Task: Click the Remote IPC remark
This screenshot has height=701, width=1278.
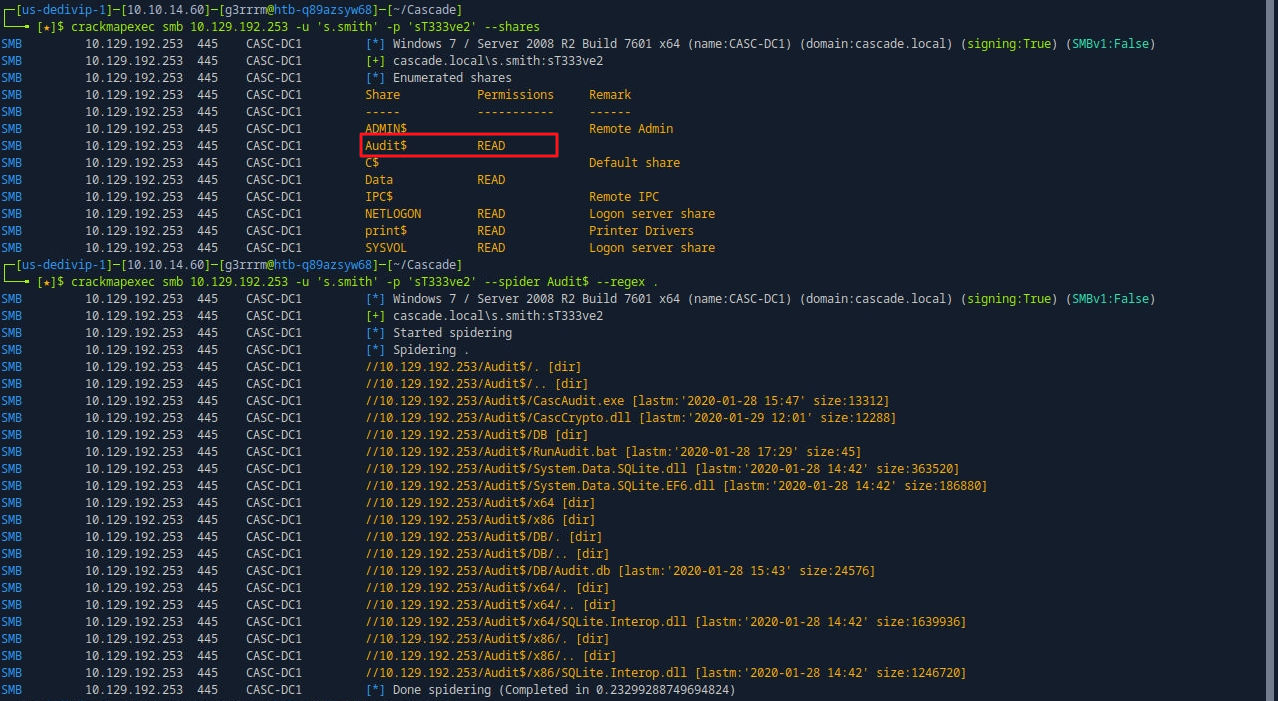Action: tap(624, 197)
